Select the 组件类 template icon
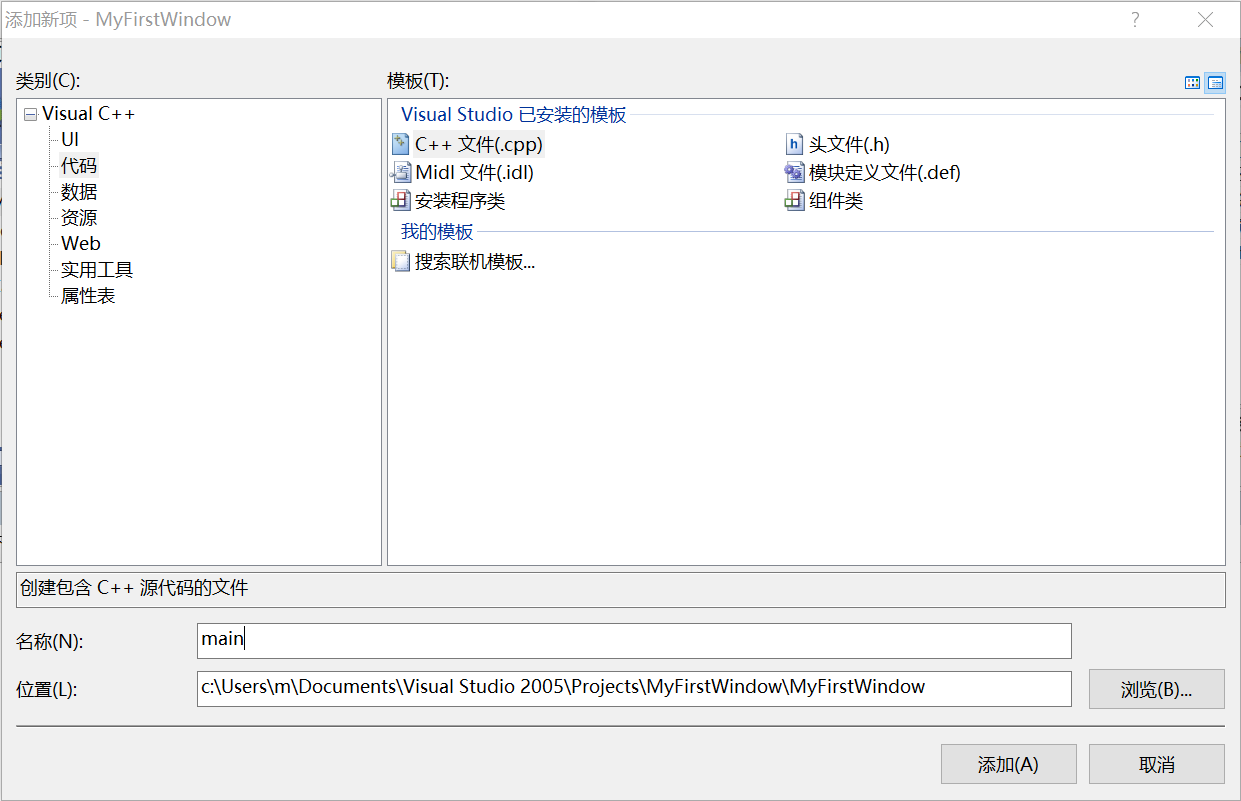 (x=794, y=201)
